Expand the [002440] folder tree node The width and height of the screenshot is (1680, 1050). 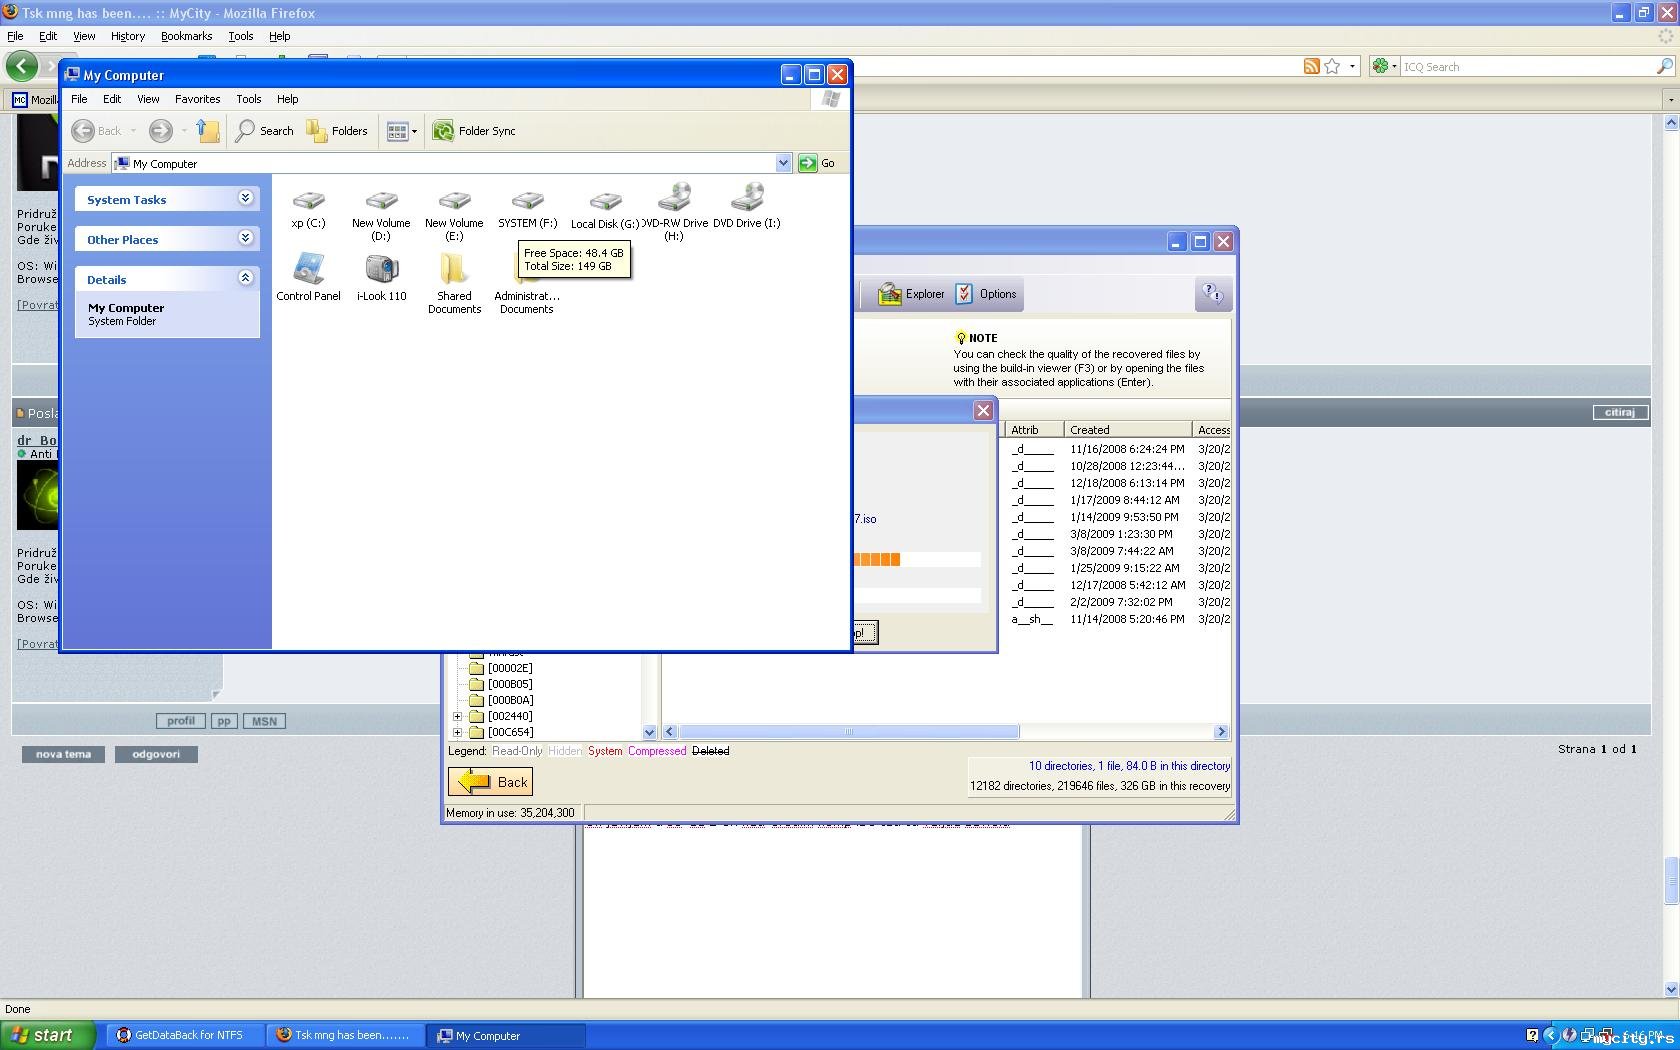click(x=458, y=716)
